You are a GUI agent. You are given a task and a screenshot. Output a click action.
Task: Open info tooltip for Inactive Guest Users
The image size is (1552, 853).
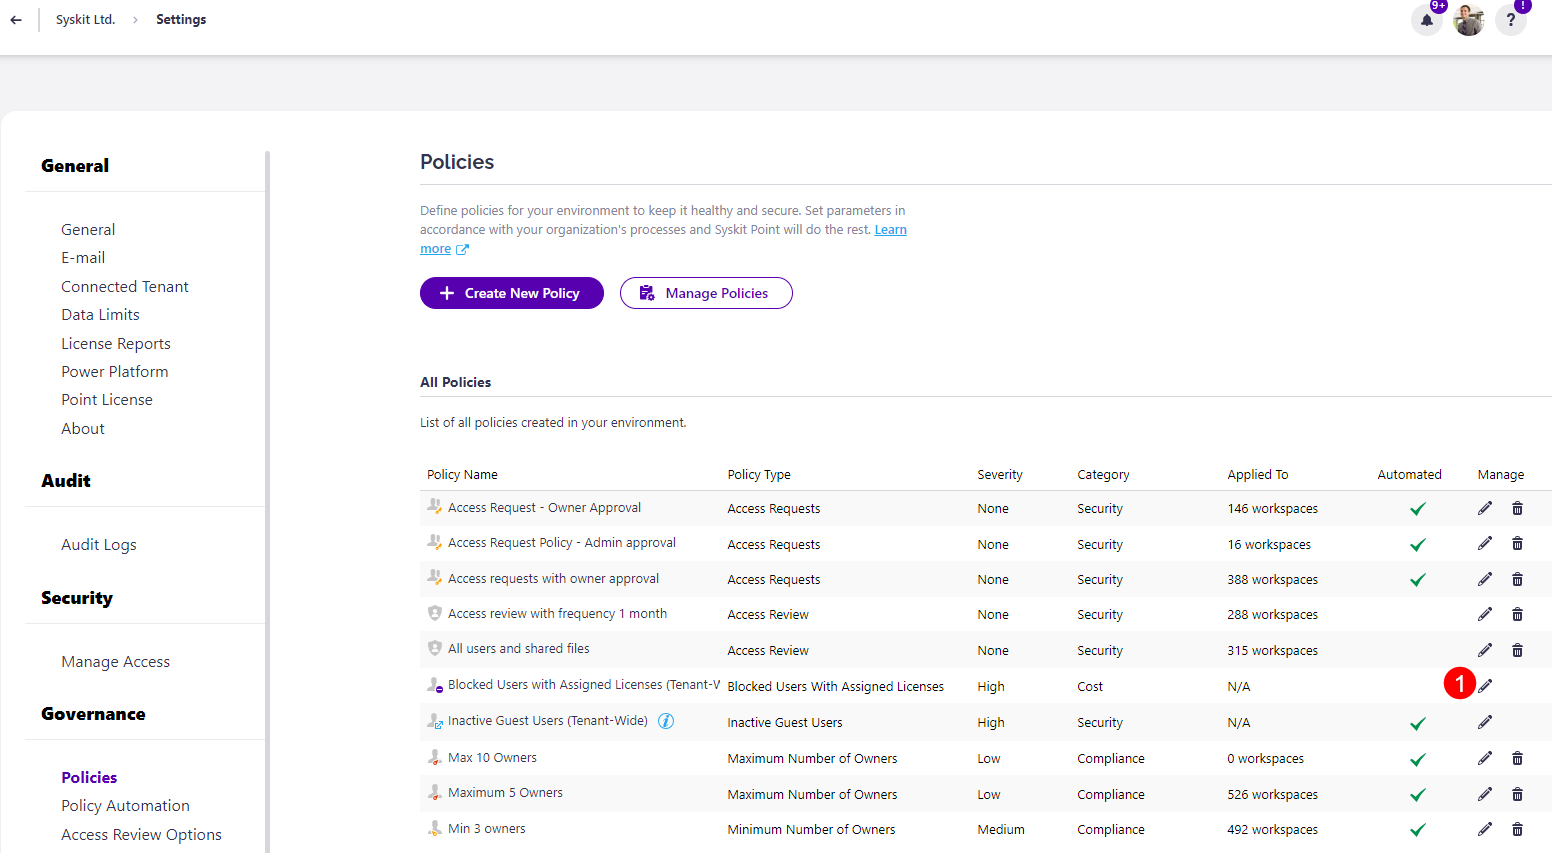[x=666, y=719]
